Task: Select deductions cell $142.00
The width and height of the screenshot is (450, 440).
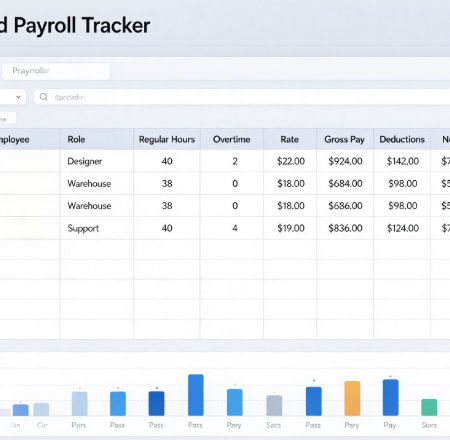Action: (402, 161)
